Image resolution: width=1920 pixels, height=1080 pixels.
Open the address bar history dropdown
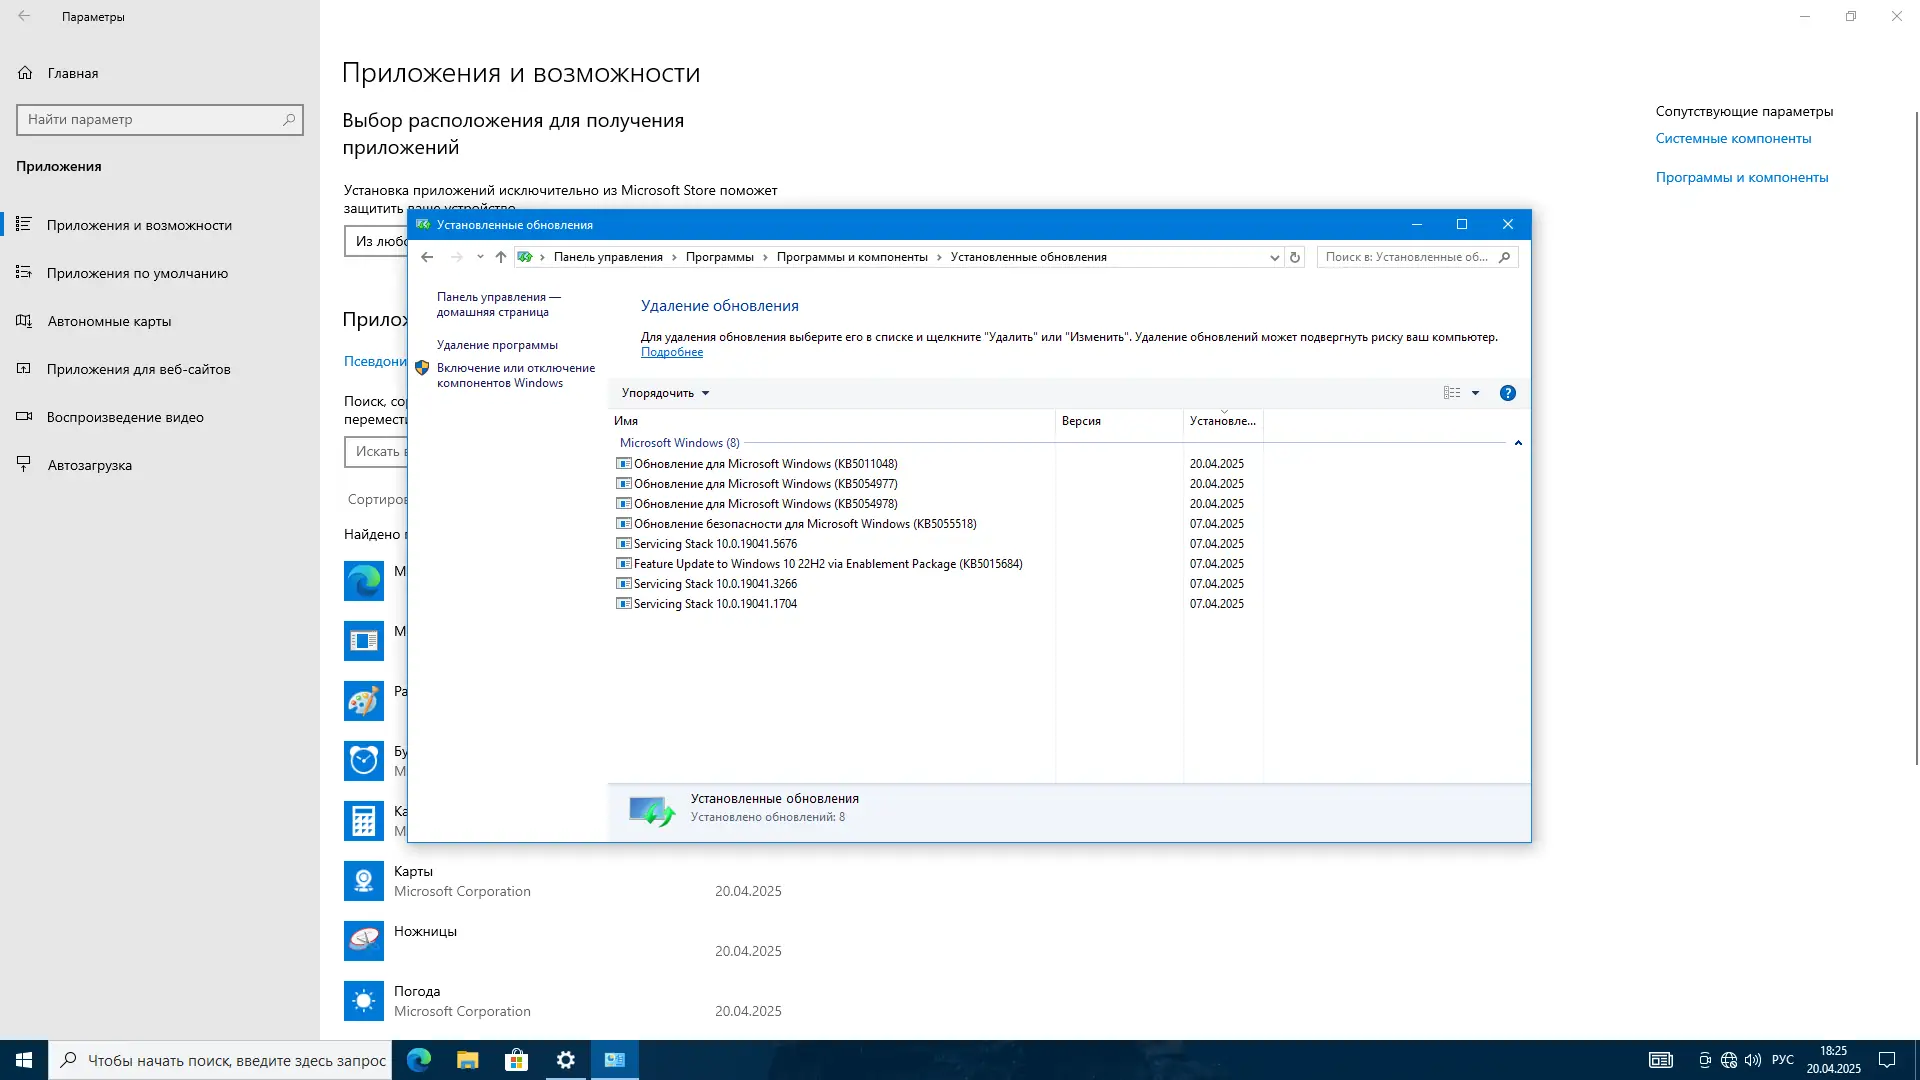1274,257
